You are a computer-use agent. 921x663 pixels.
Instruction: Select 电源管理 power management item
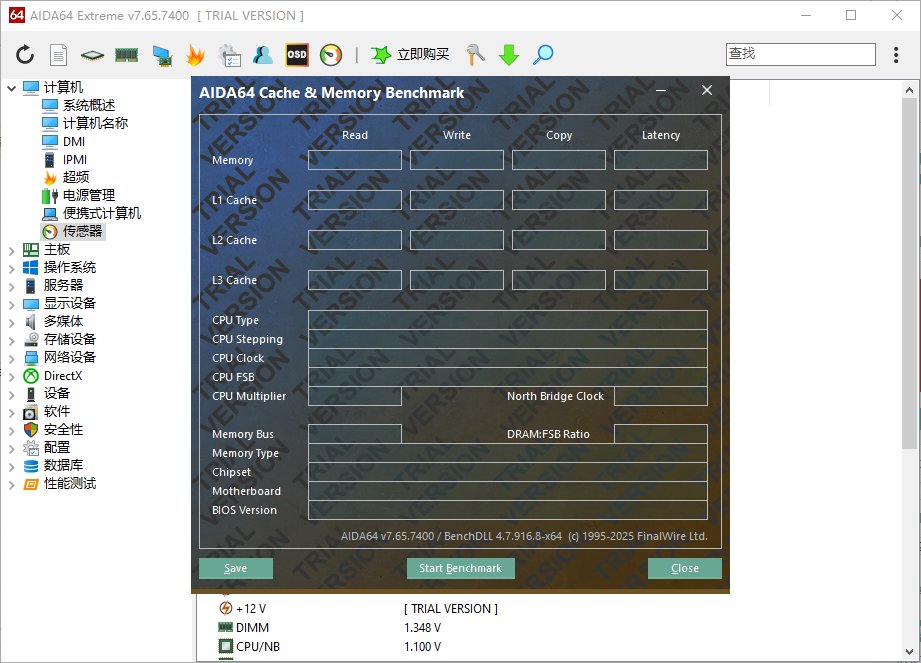pos(89,196)
